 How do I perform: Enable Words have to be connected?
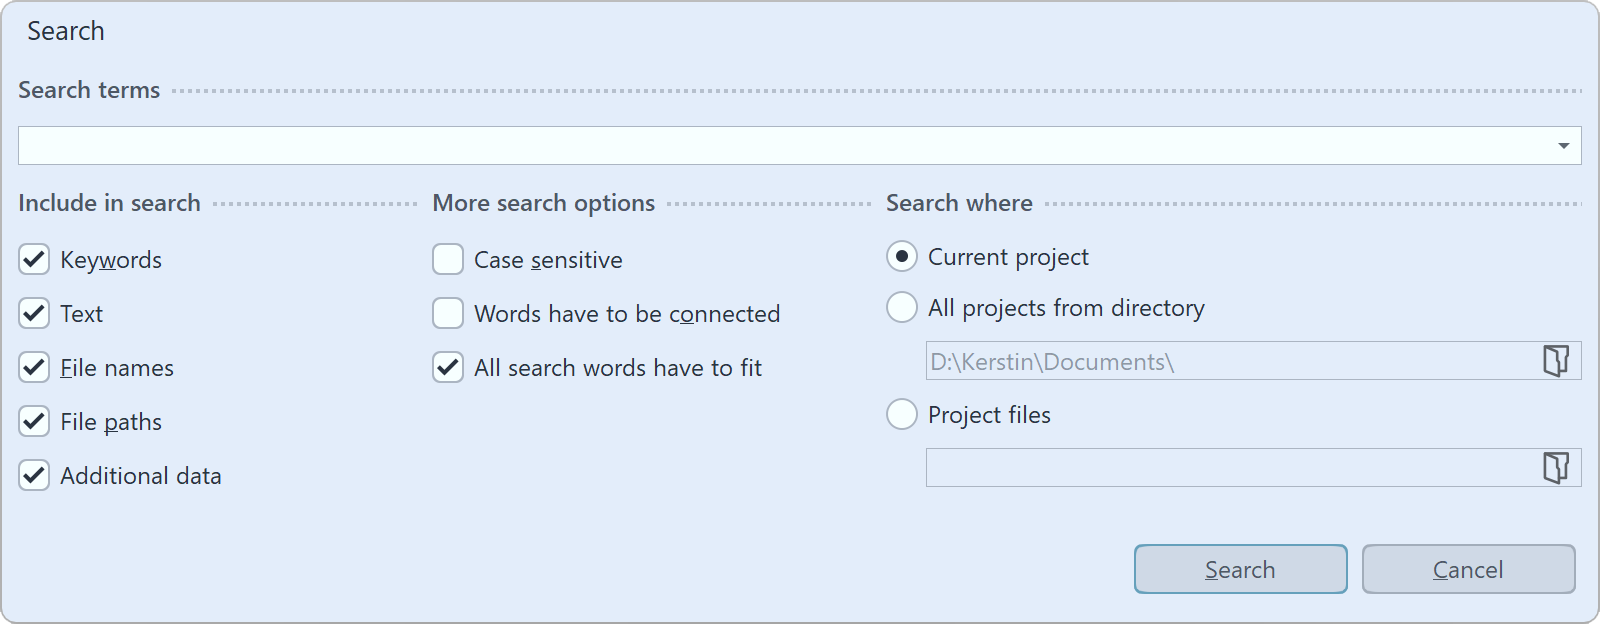pyautogui.click(x=447, y=313)
